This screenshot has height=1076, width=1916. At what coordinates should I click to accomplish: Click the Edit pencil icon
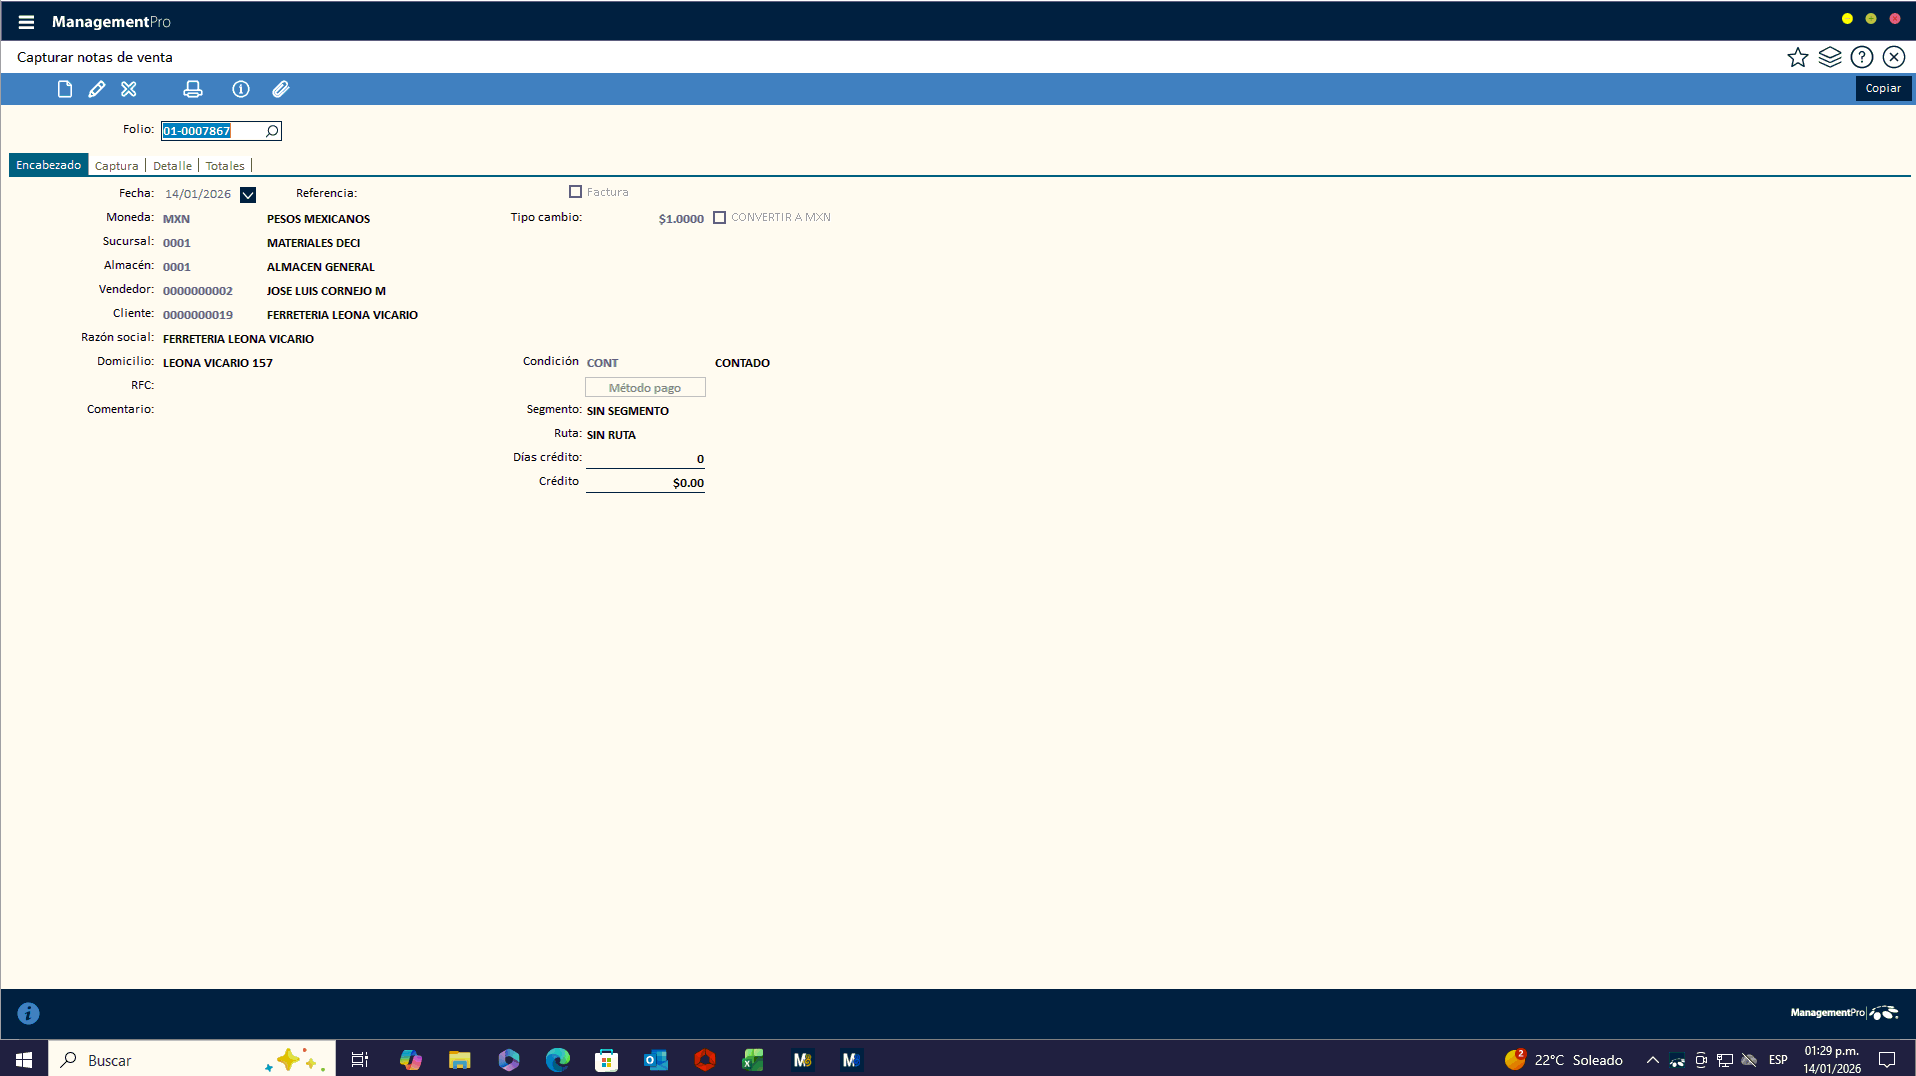[x=97, y=89]
